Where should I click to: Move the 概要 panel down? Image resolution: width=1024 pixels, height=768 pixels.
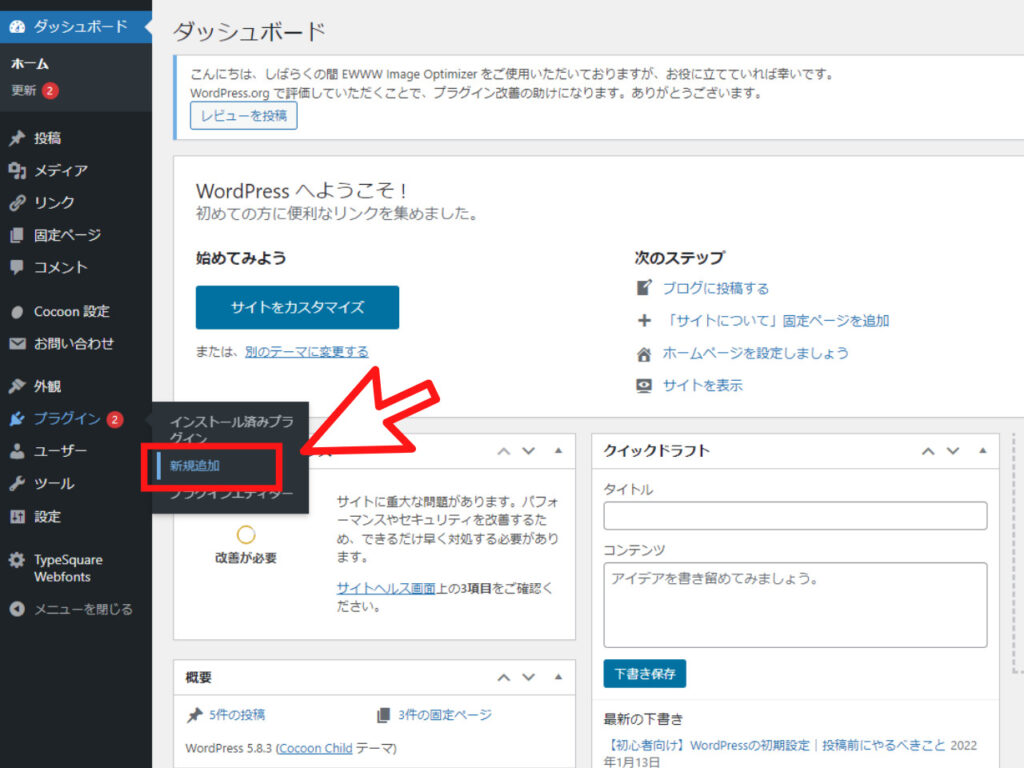click(x=529, y=677)
